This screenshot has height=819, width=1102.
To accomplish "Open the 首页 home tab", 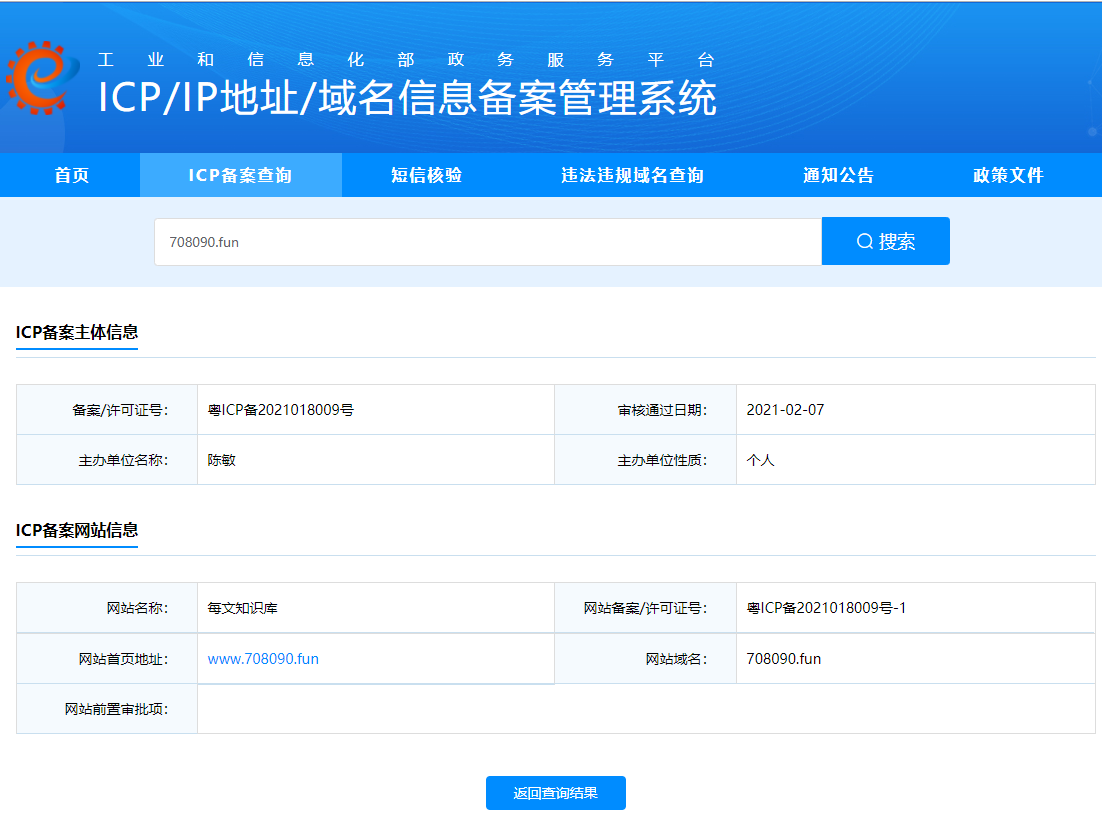I will pyautogui.click(x=71, y=175).
